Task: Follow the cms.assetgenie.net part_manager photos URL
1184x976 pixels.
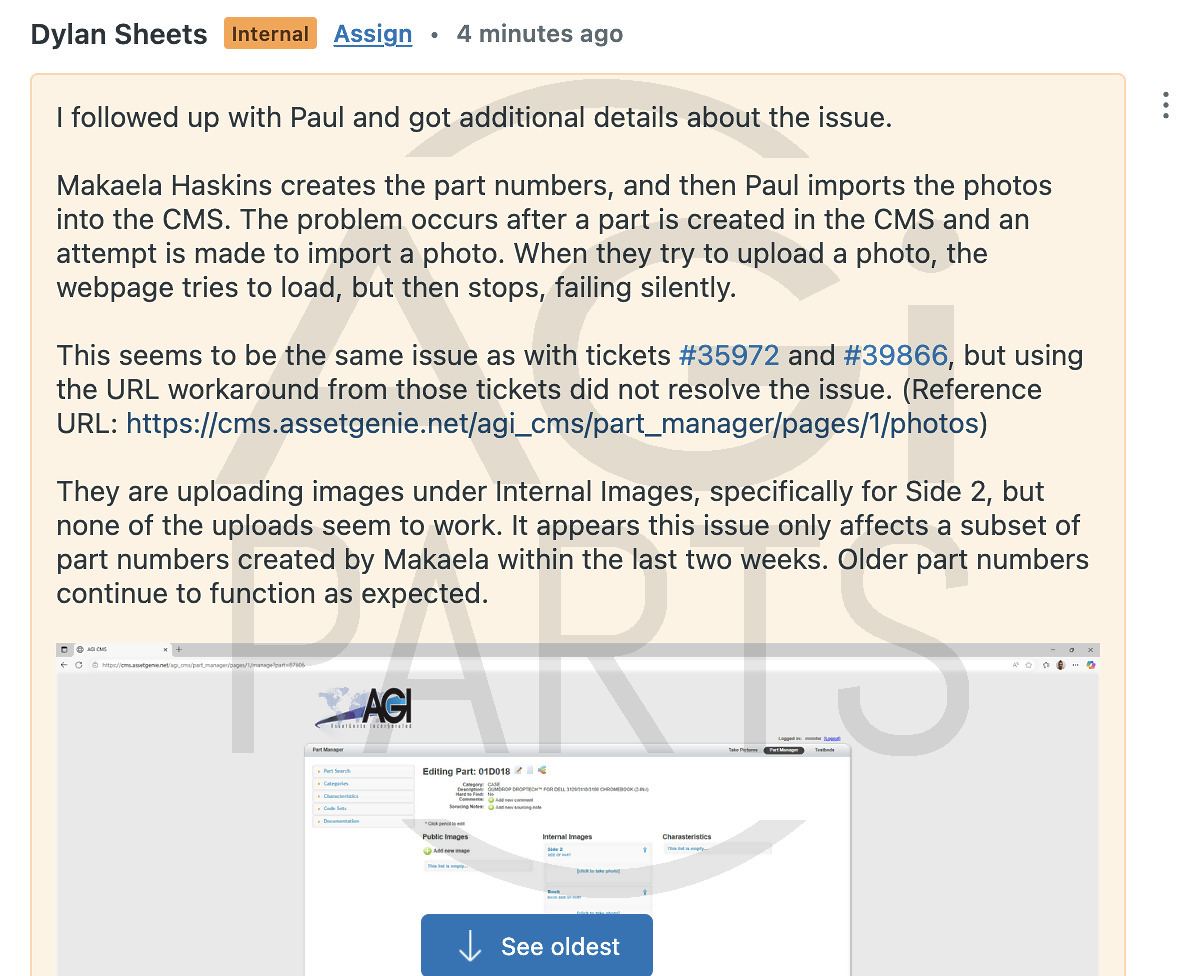Action: click(x=552, y=423)
